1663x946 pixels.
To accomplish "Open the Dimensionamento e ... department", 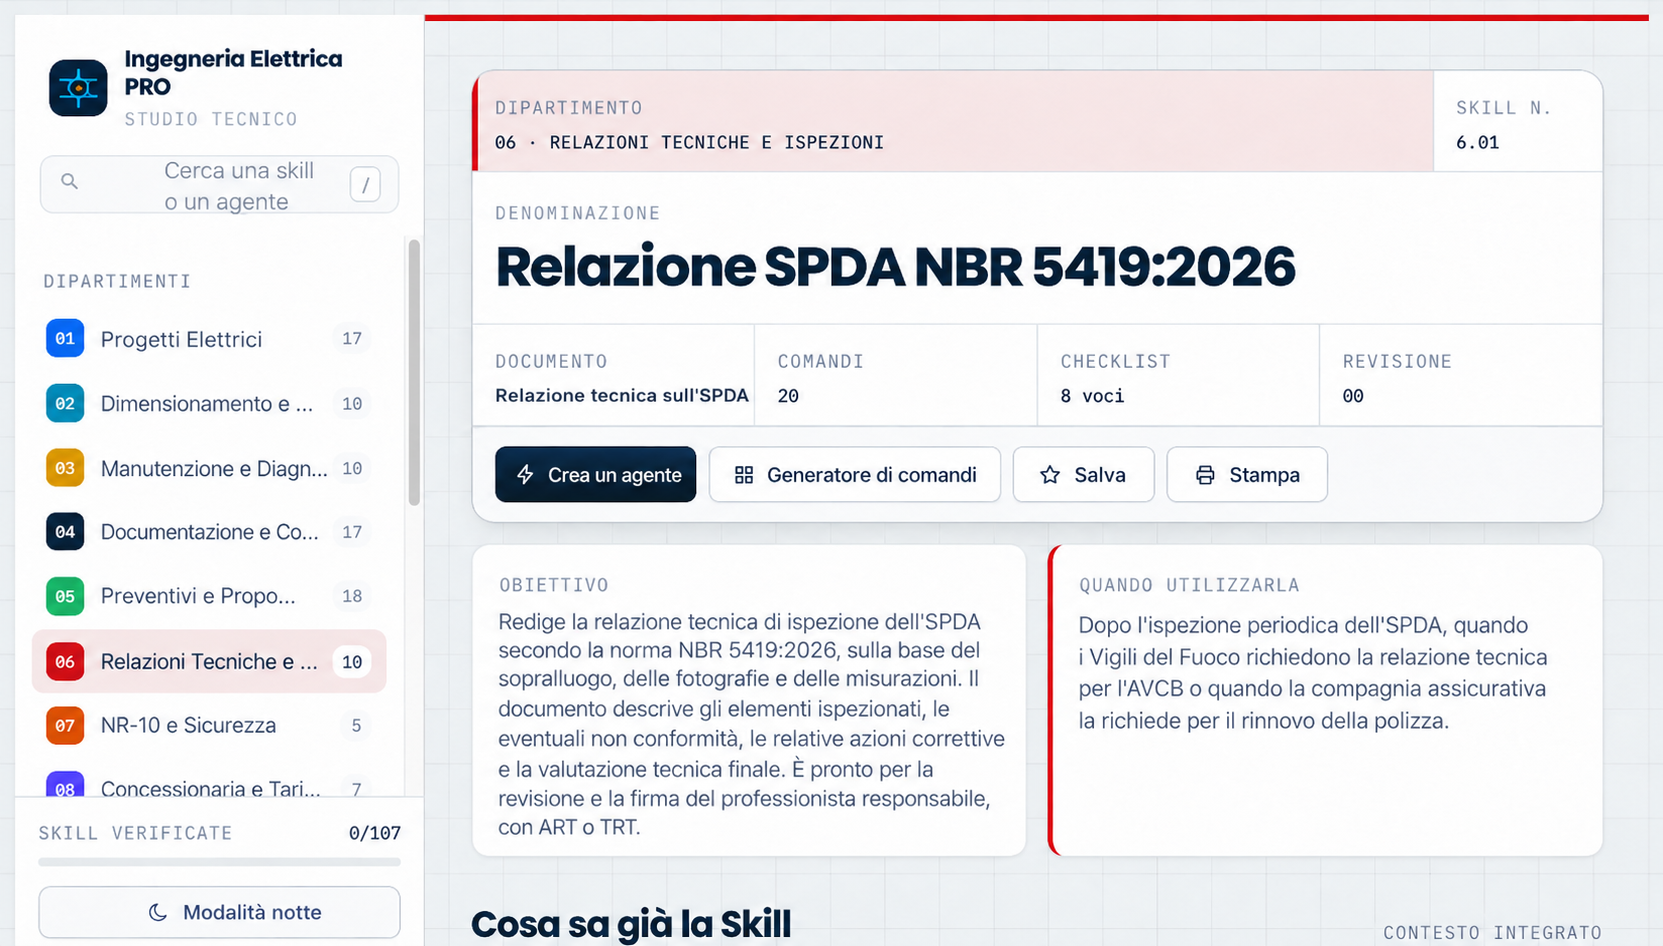I will click(x=209, y=404).
